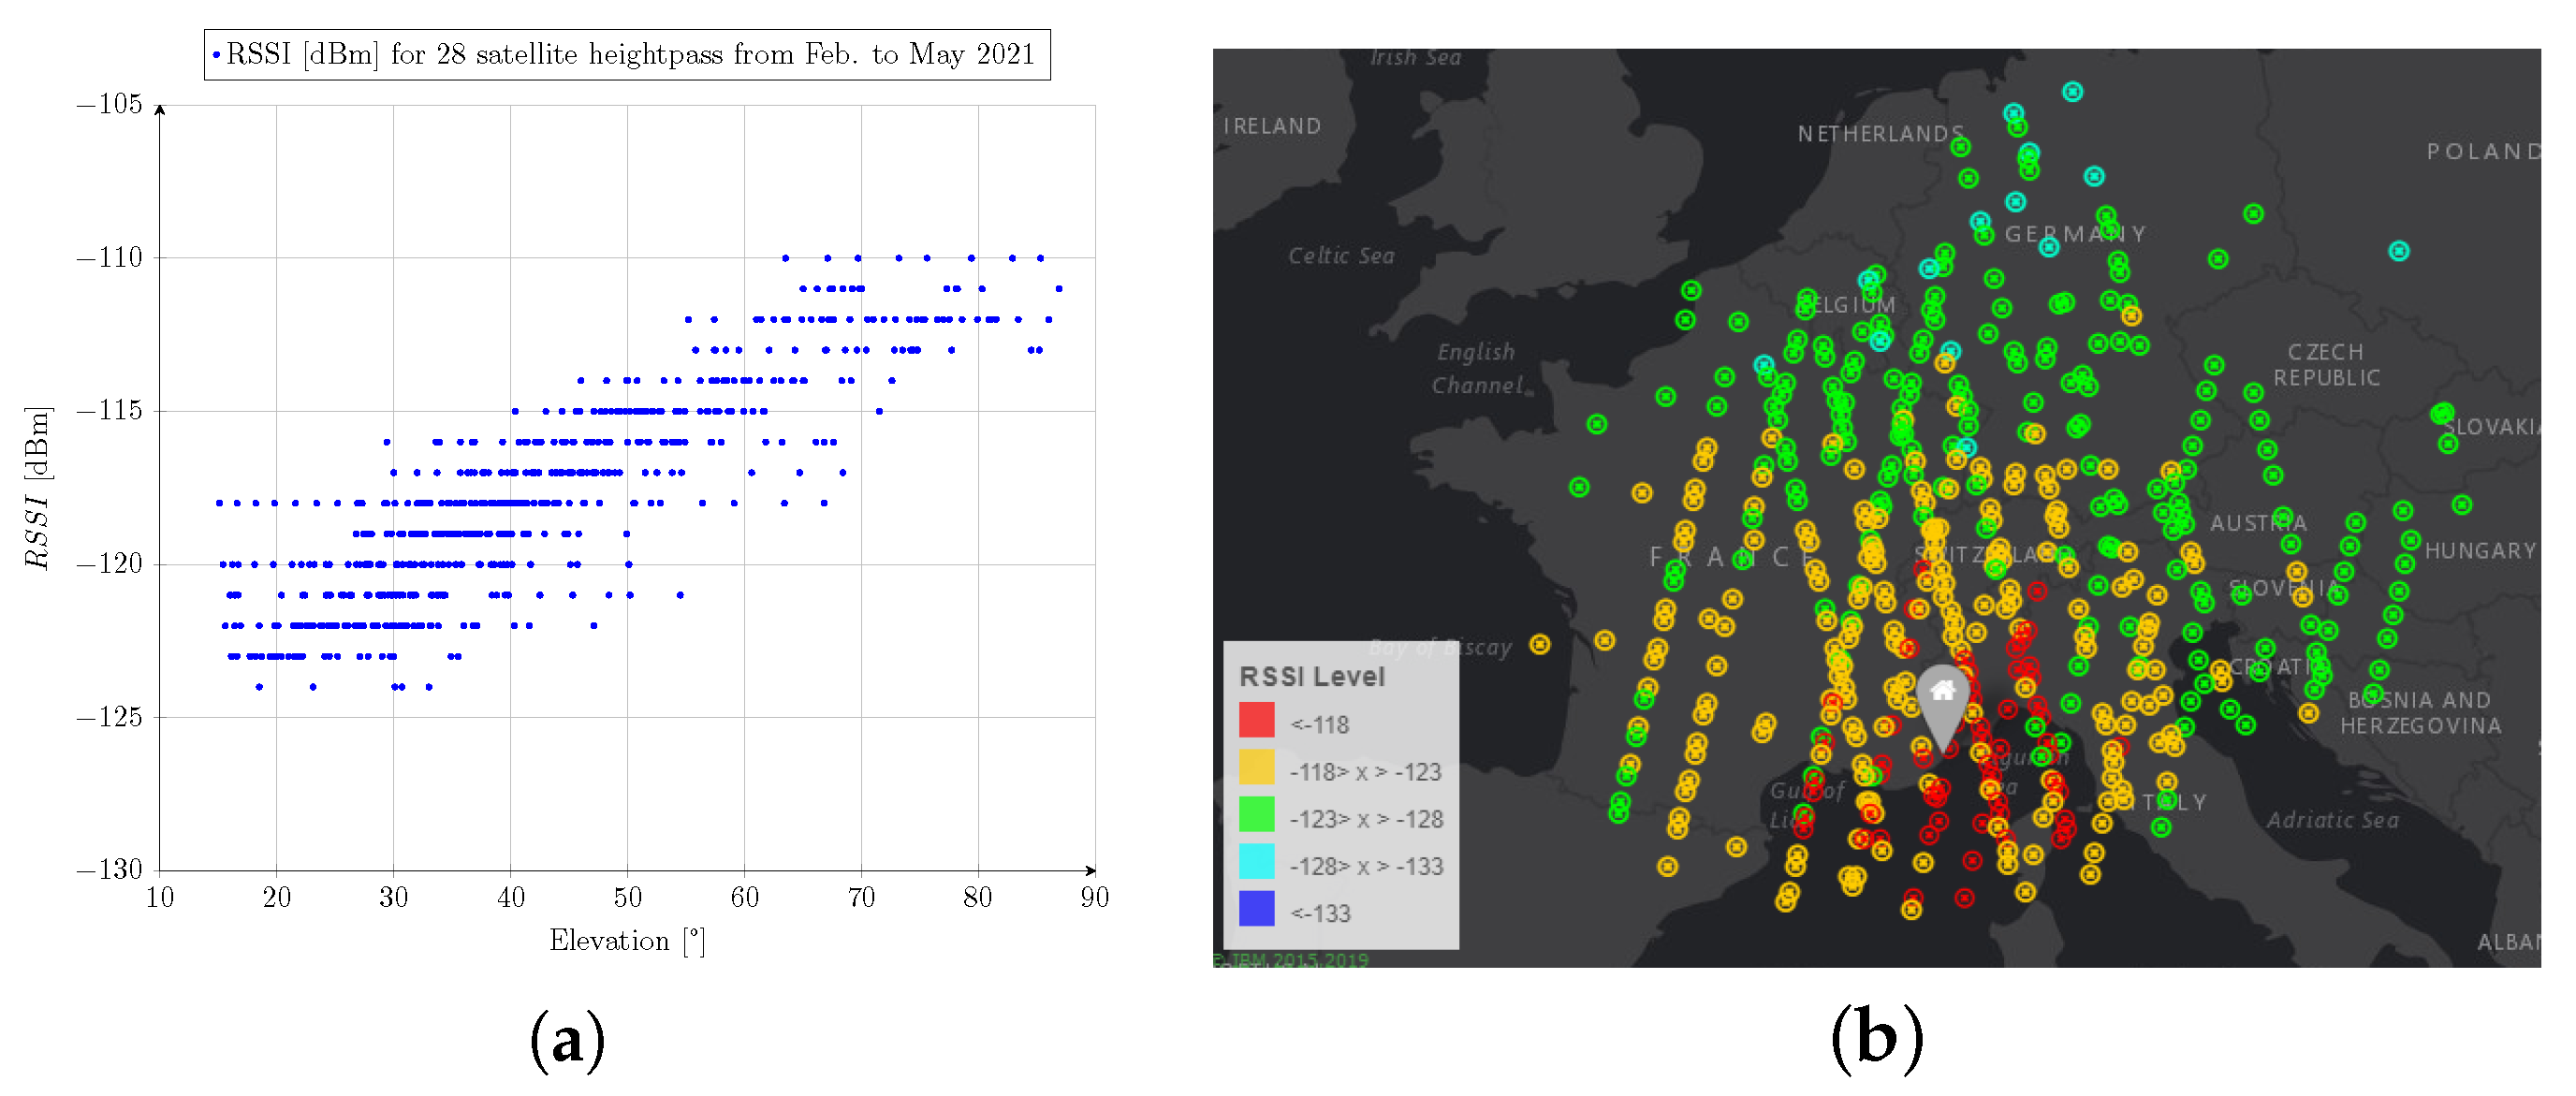Click the RSSI Level legend title

1311,677
